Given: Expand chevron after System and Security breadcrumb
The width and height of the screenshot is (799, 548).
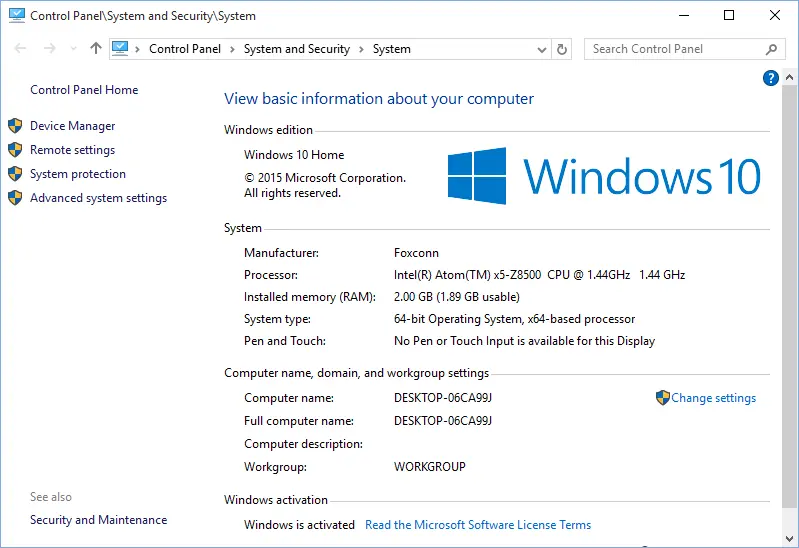Looking at the screenshot, I should pyautogui.click(x=361, y=49).
